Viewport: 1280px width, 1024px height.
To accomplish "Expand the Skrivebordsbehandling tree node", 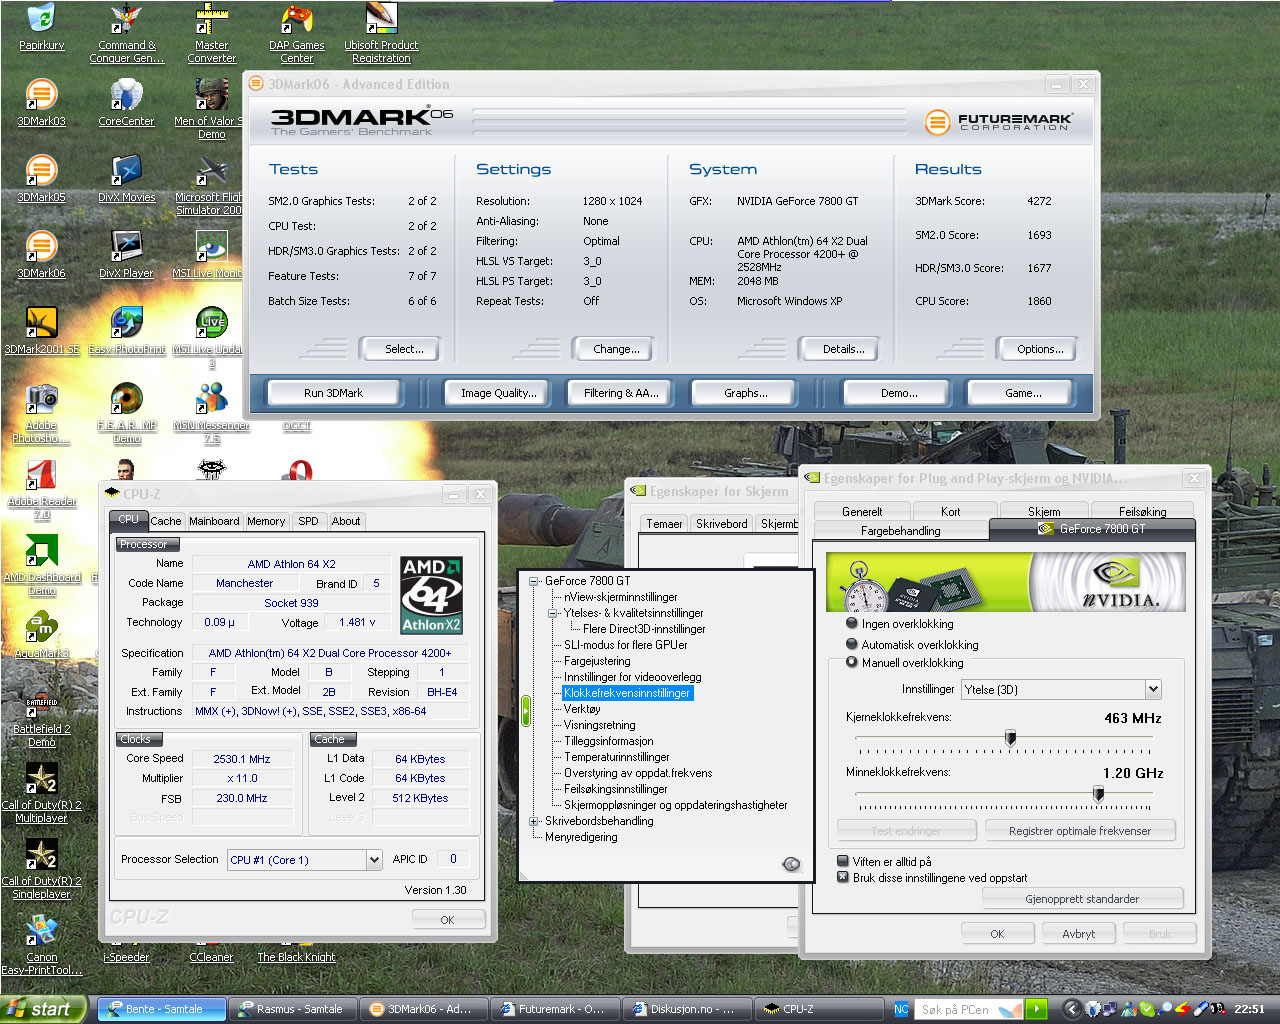I will 535,821.
